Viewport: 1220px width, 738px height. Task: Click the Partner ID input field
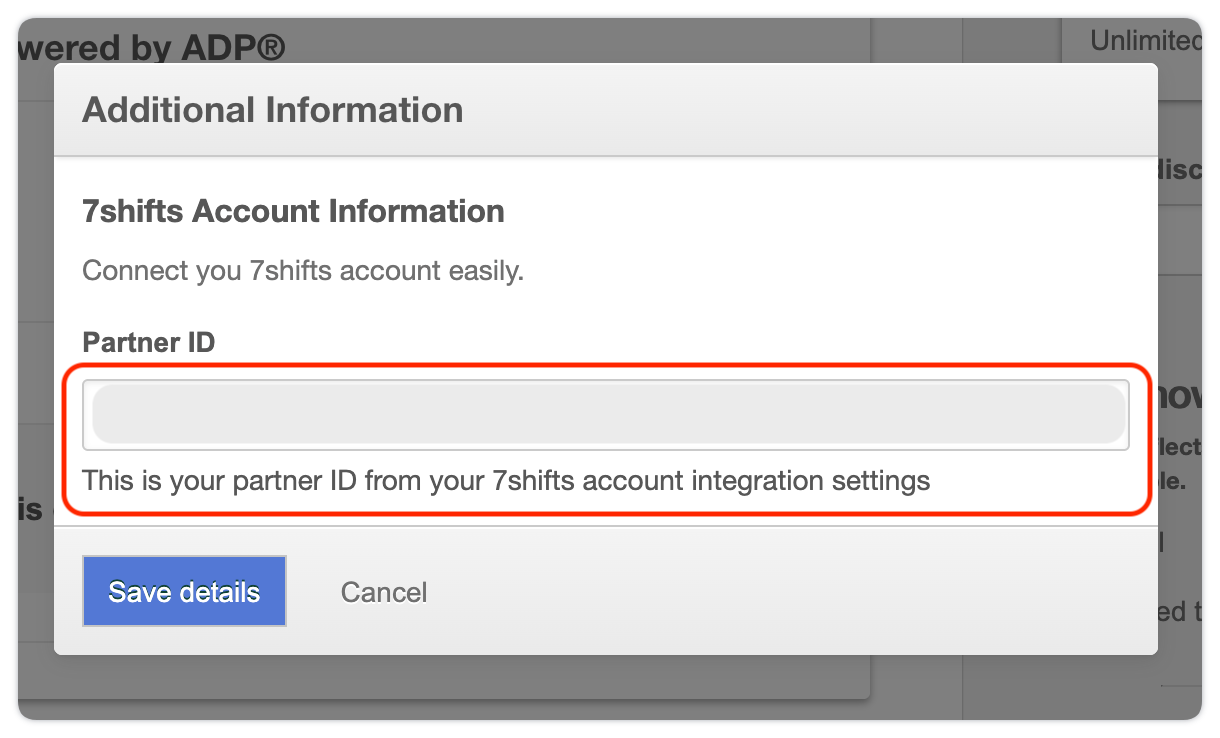(x=606, y=415)
